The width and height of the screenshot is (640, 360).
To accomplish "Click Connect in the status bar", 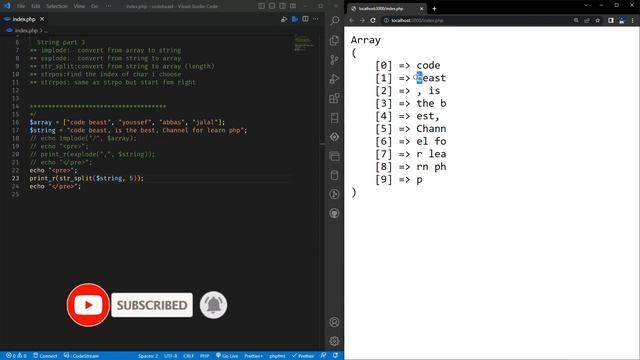I will (x=45, y=356).
